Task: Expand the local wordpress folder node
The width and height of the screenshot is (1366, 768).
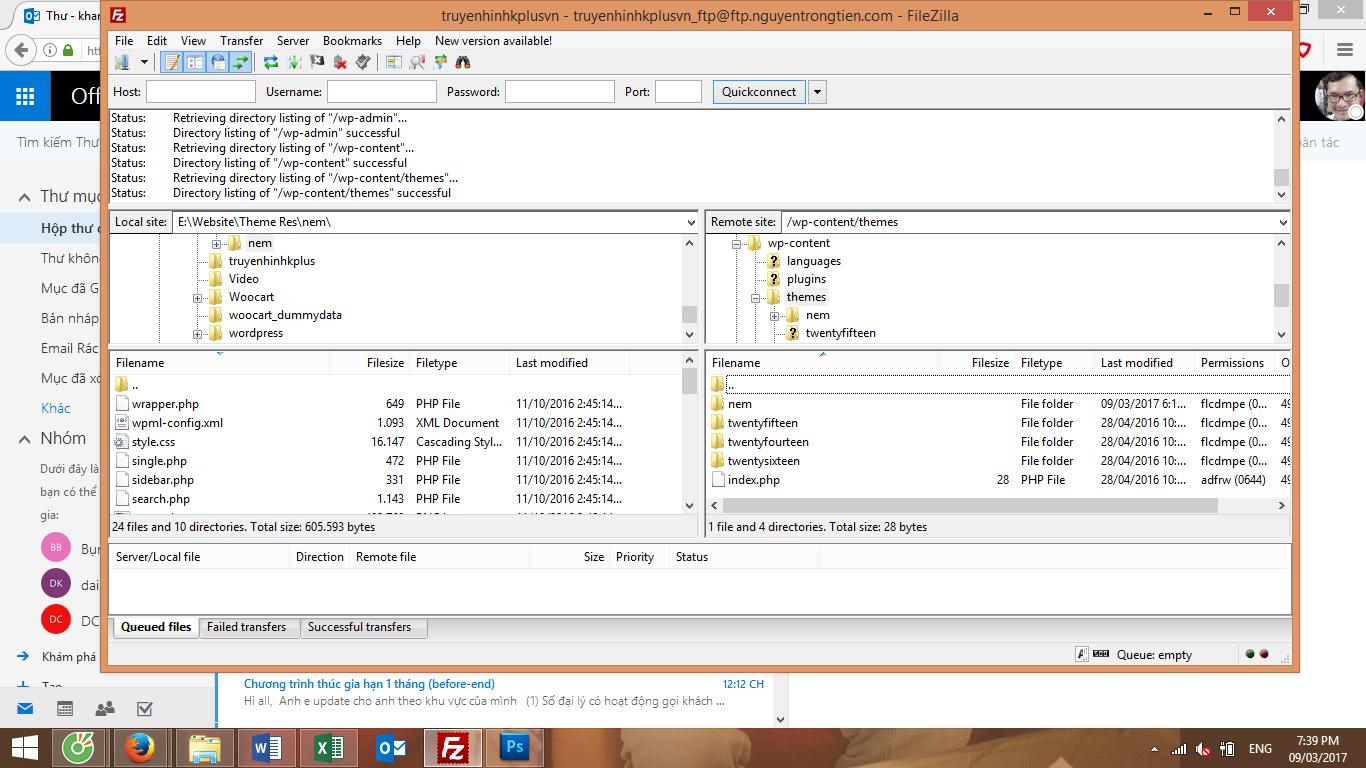Action: tap(197, 333)
